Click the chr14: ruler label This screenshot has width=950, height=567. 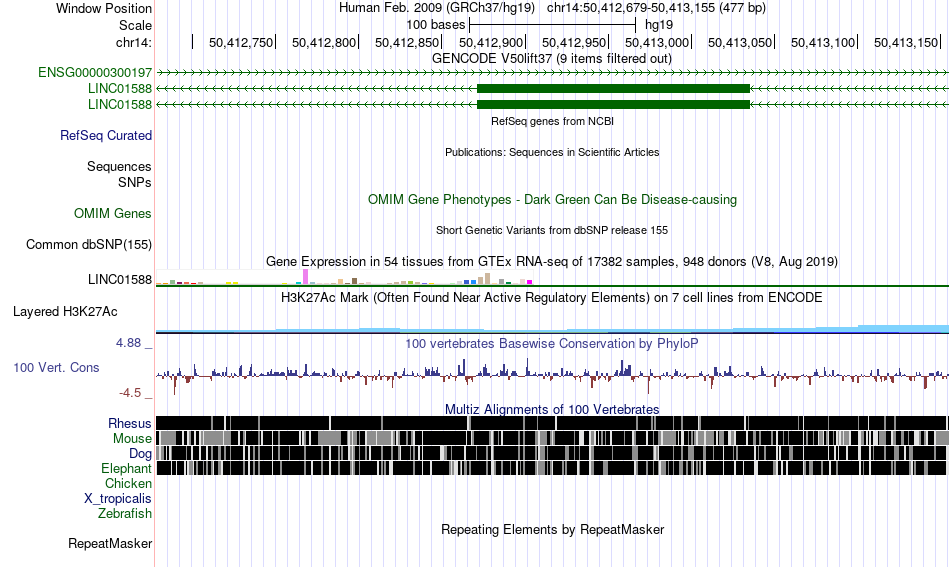(134, 42)
